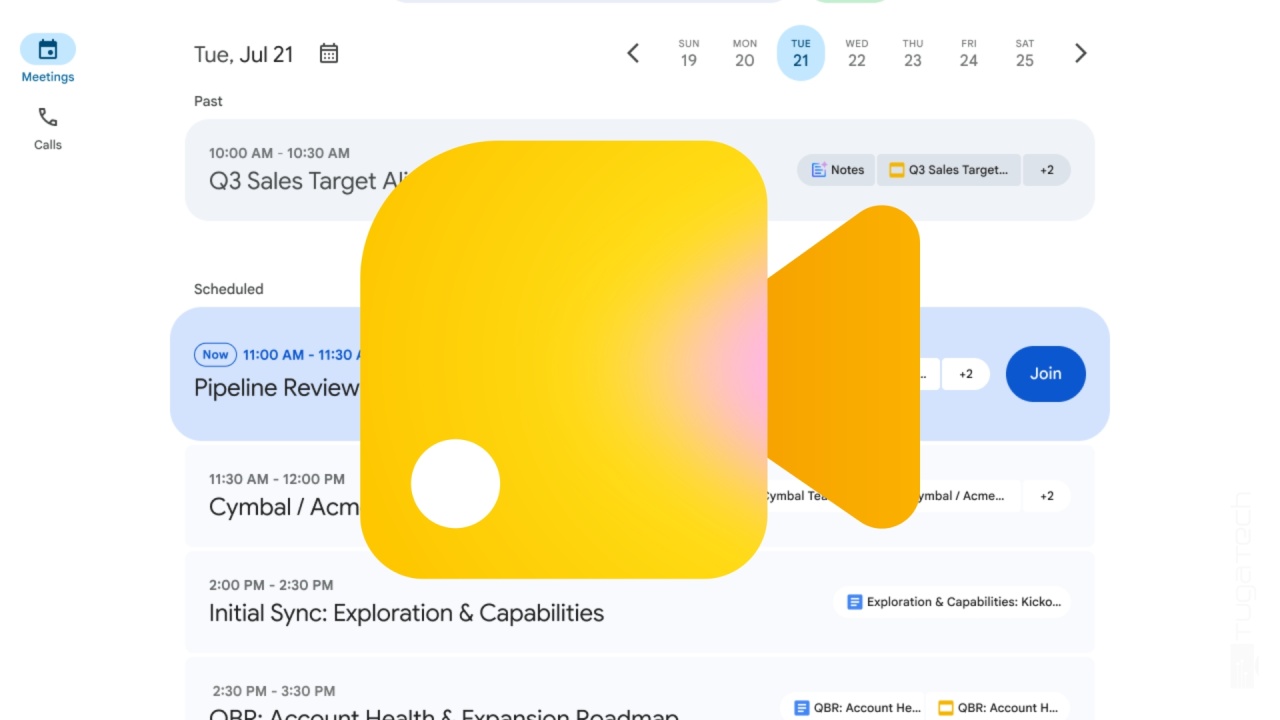This screenshot has height=720, width=1280.
Task: Open the calendar date picker icon
Action: point(329,54)
